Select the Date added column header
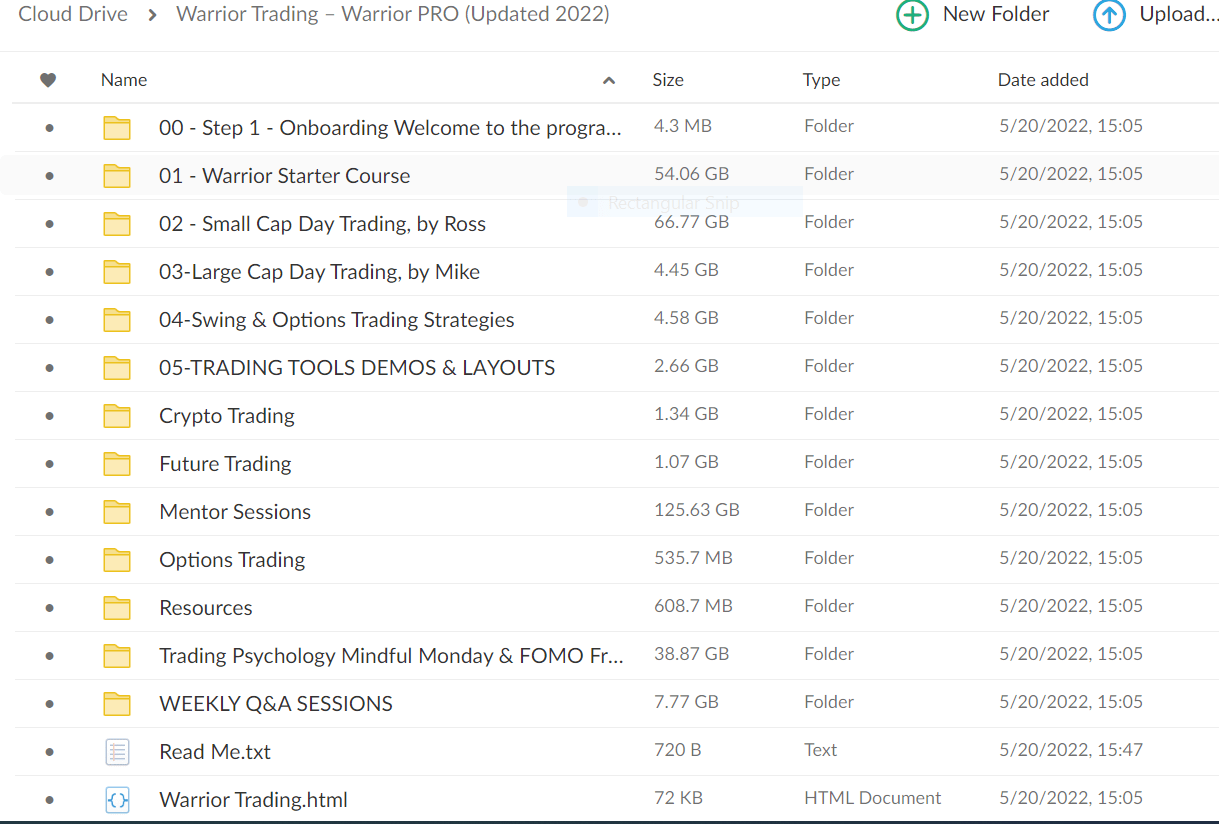The image size is (1219, 824). pos(1043,79)
